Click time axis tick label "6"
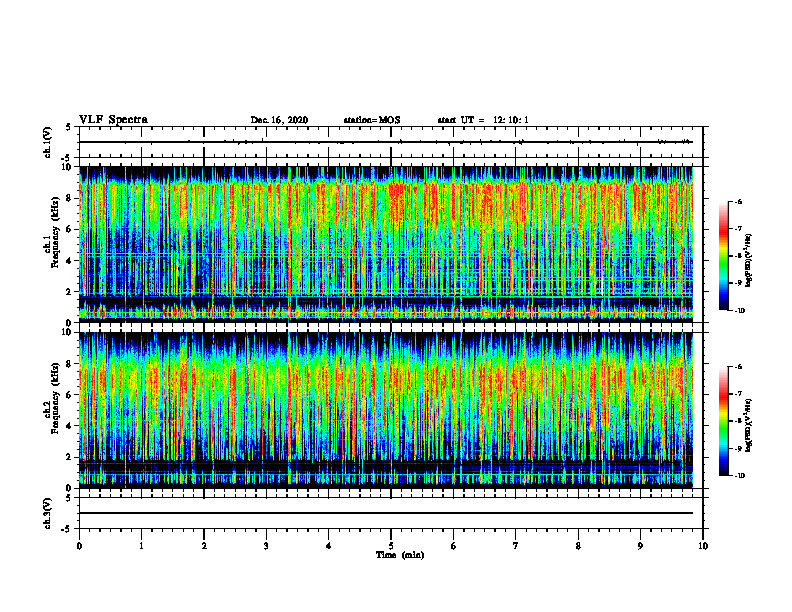The width and height of the screenshot is (792, 612). (454, 546)
